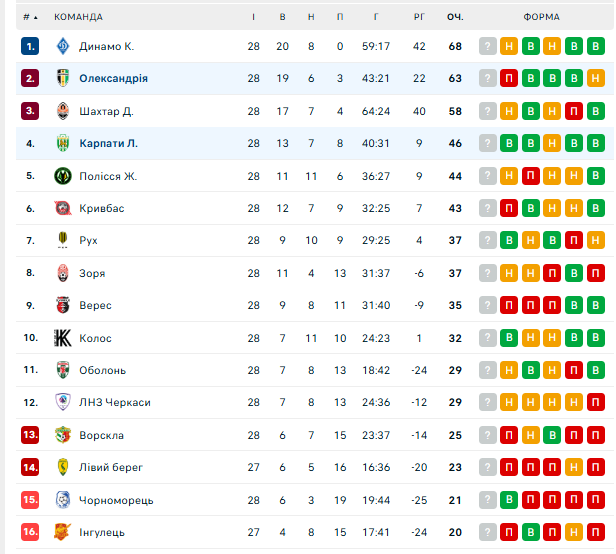Click the rank 1 blue position badge
616x554 pixels.
(x=30, y=46)
